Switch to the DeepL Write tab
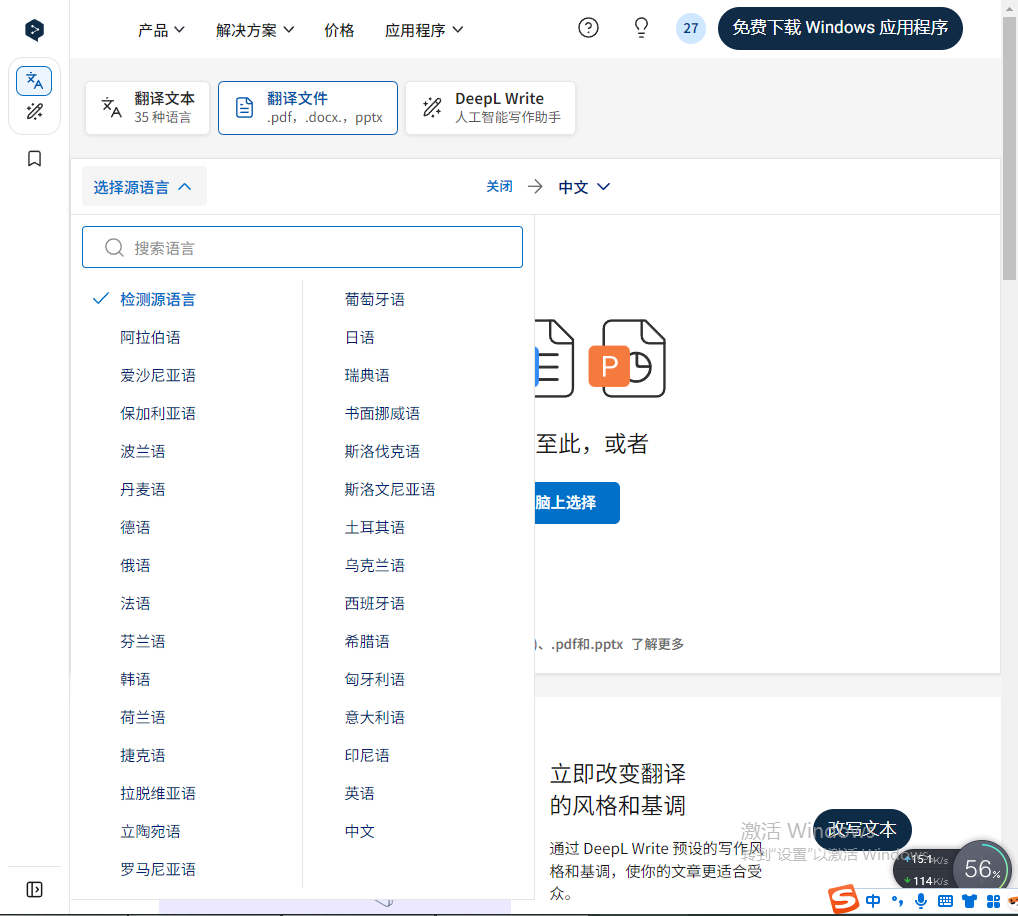Viewport: 1018px width, 916px height. point(490,108)
